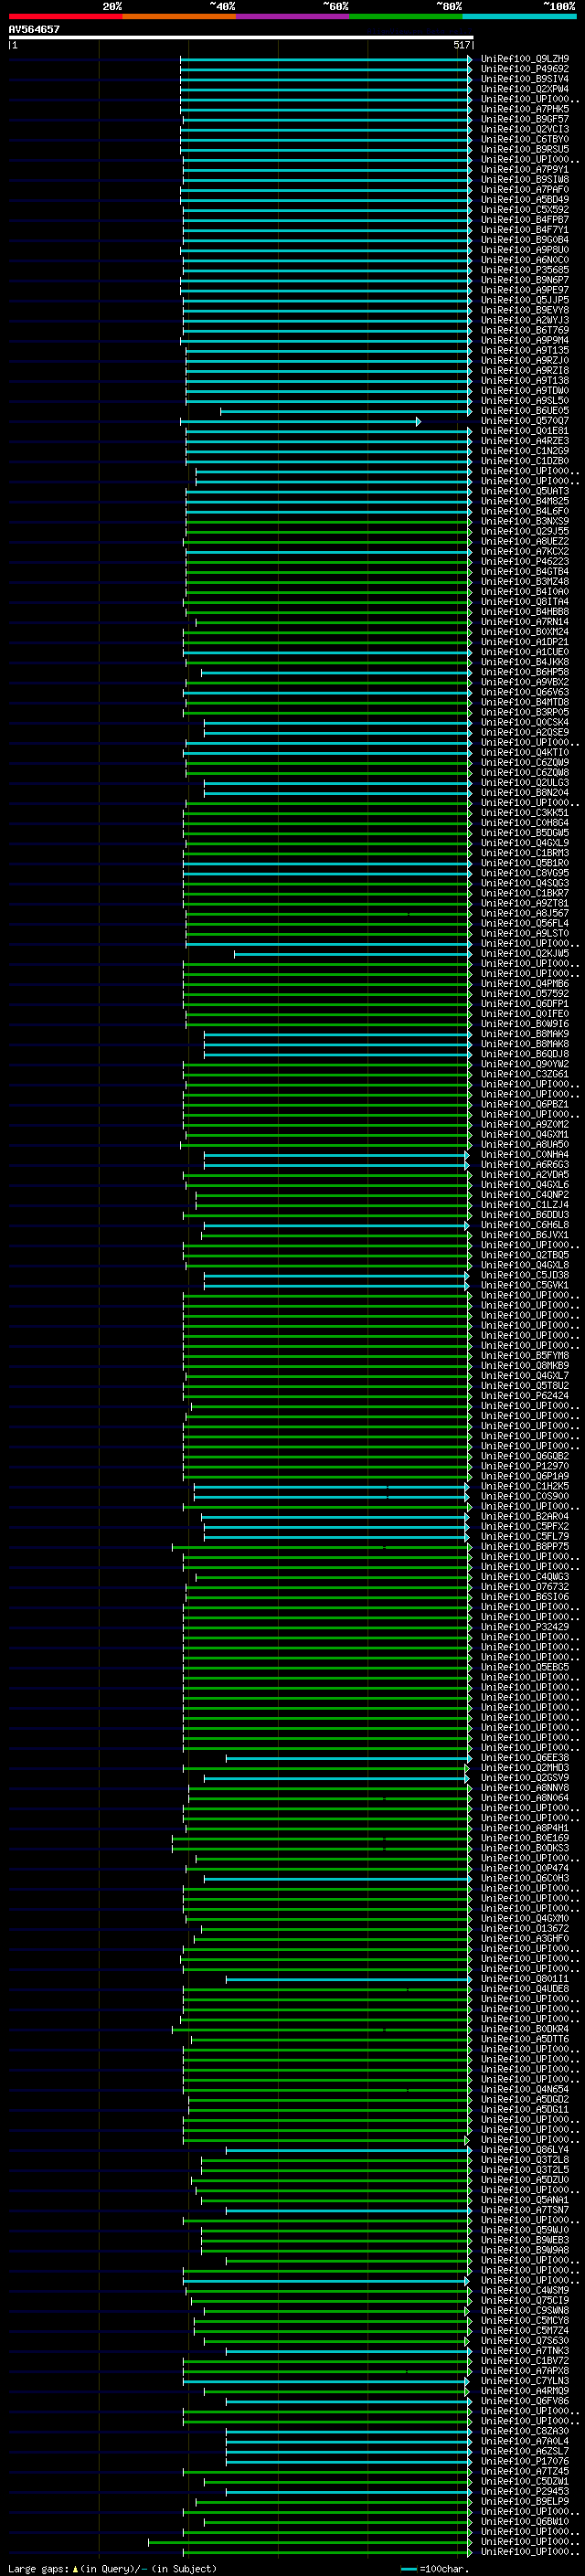
Task: Select hit label UniRef100_C1N2G9
Action: pos(525,451)
